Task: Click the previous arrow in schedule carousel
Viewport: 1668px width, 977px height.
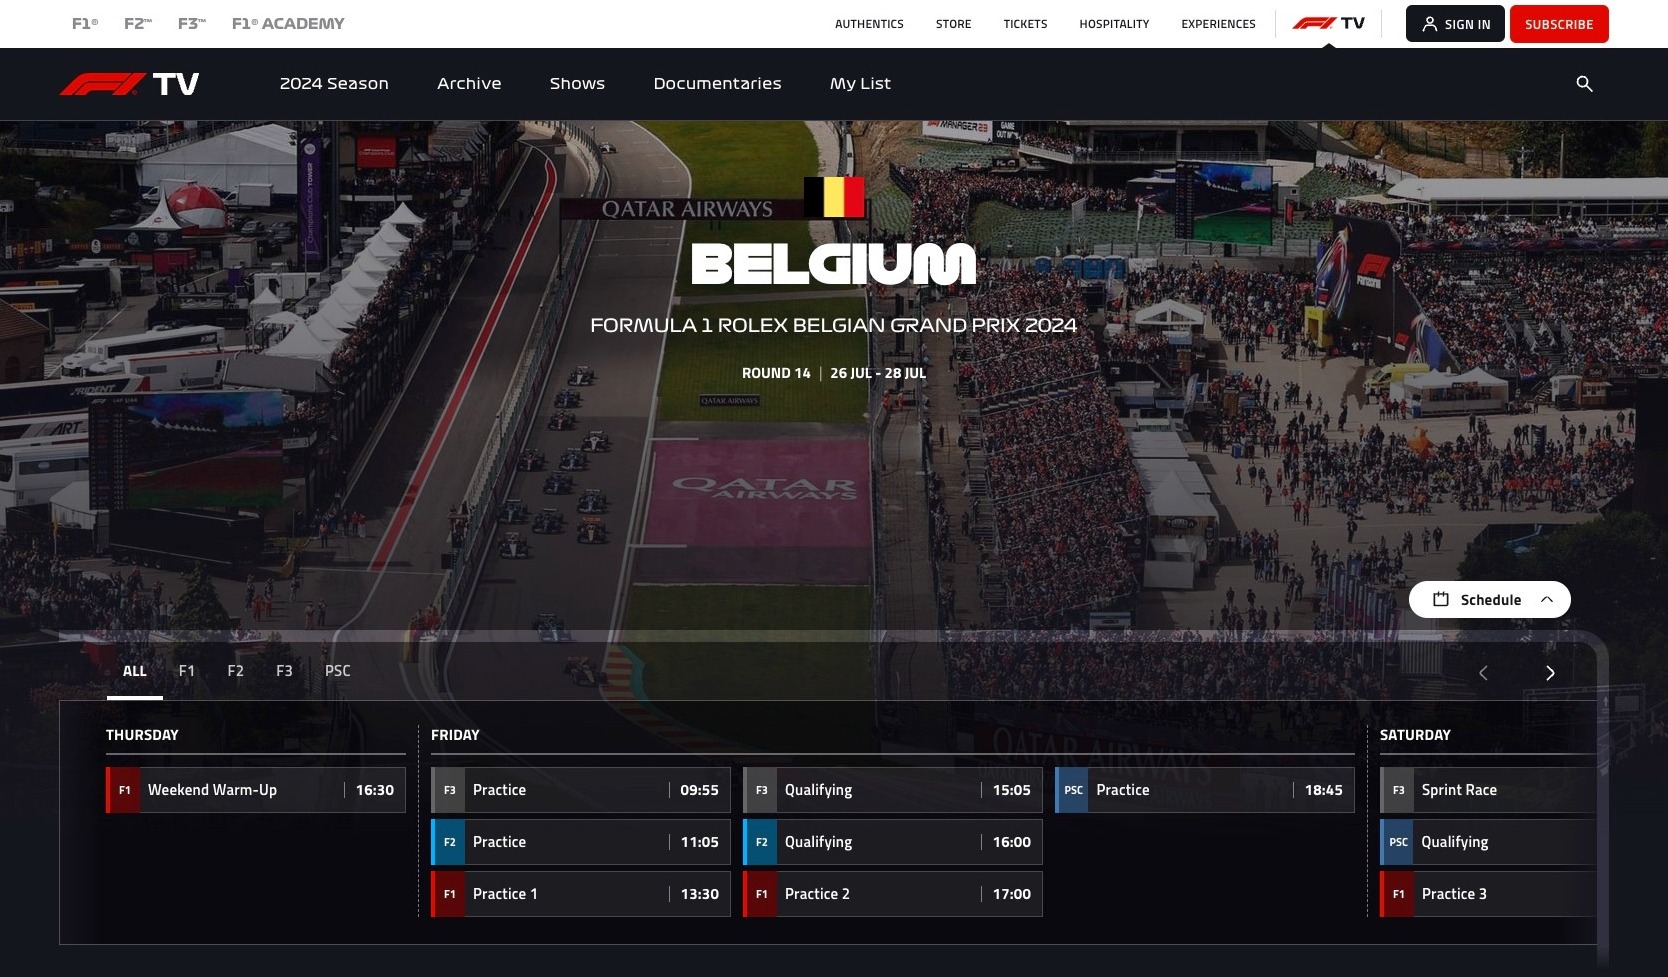Action: 1483,673
